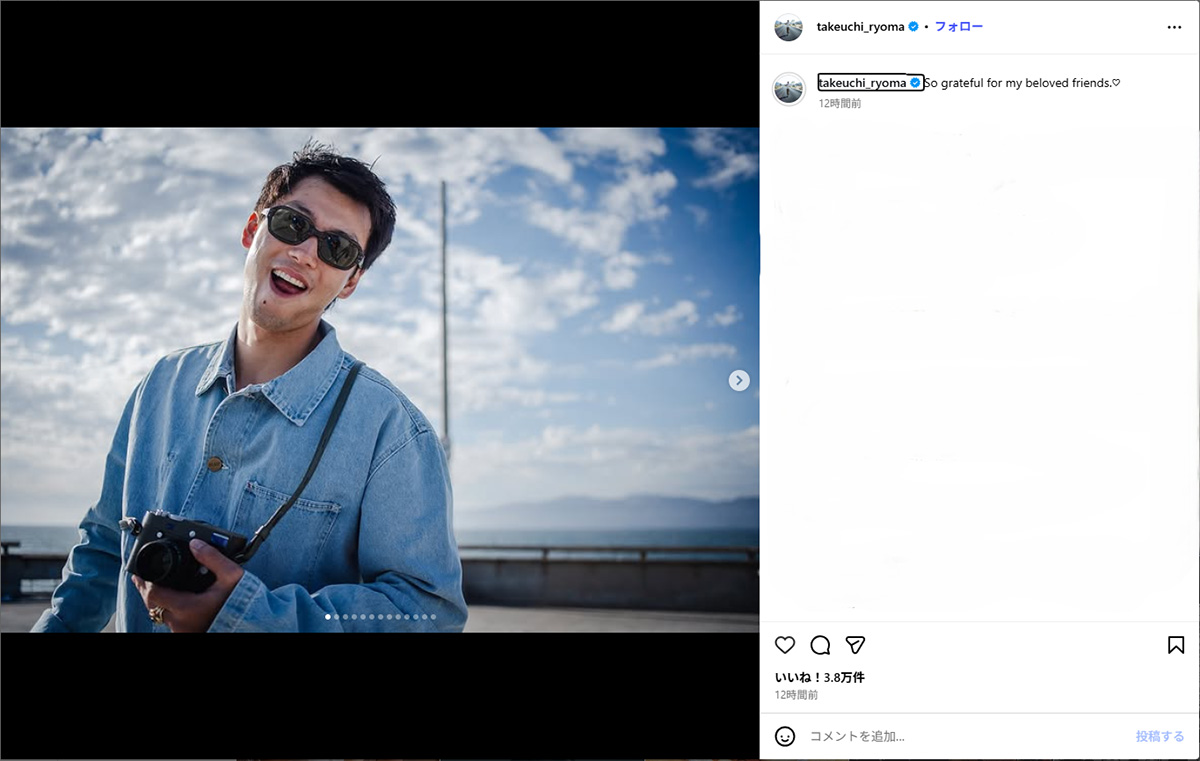
Task: Go to next photo with right arrow
Action: (739, 380)
